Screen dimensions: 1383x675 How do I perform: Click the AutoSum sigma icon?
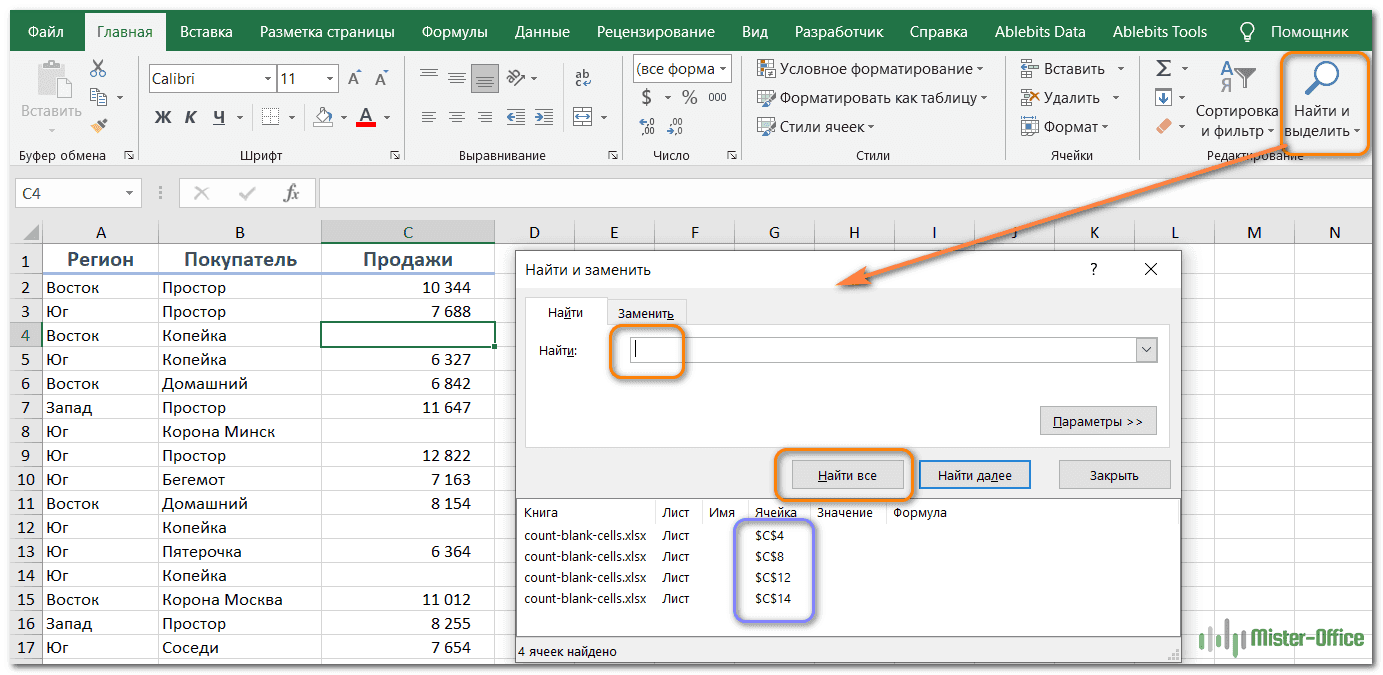pos(1163,69)
